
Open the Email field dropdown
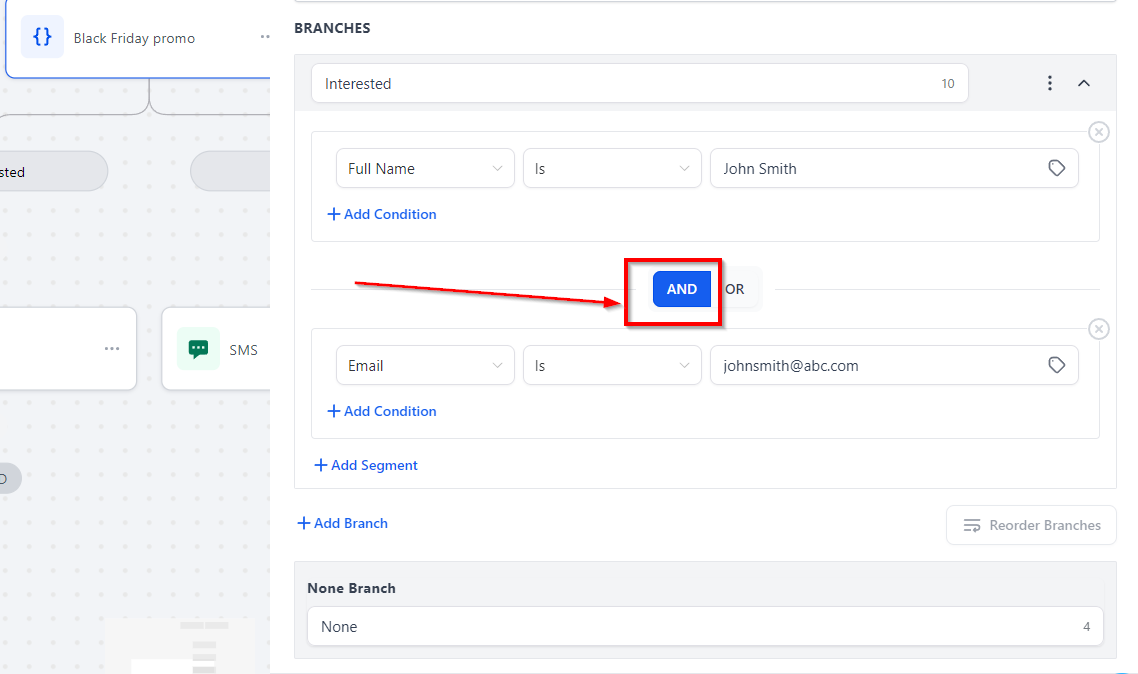[x=425, y=365]
